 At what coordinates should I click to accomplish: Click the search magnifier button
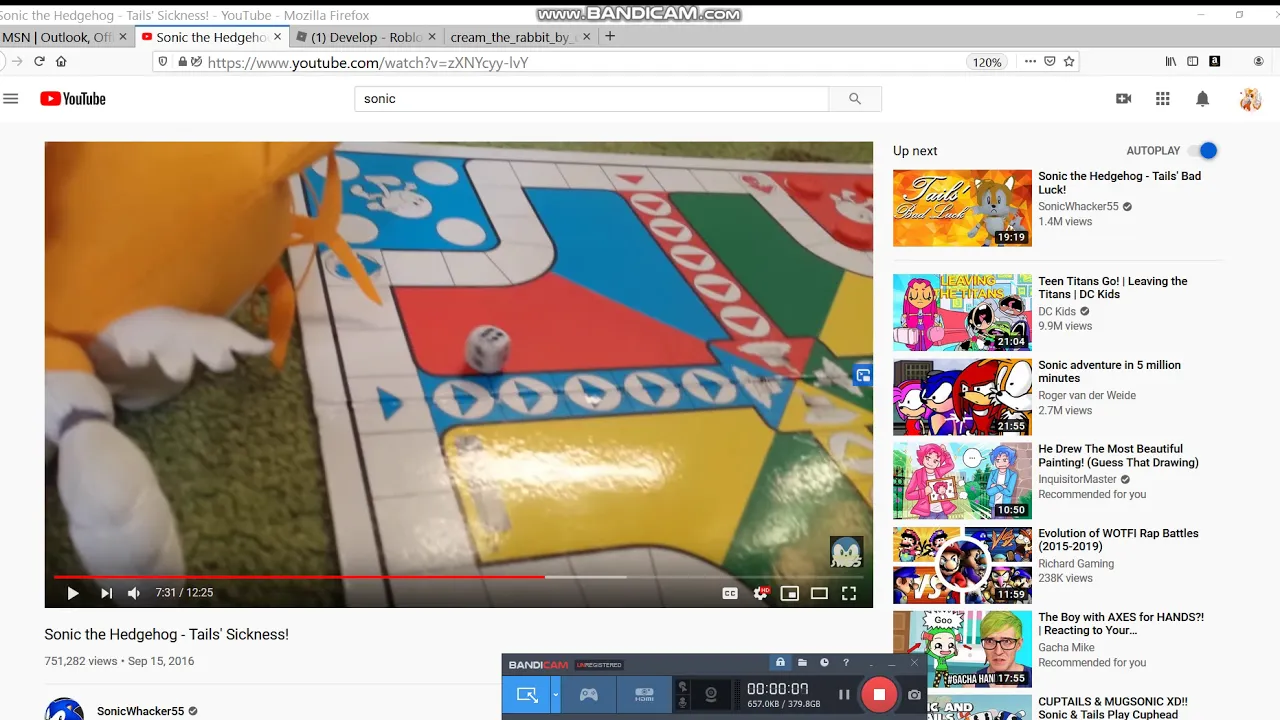click(855, 99)
